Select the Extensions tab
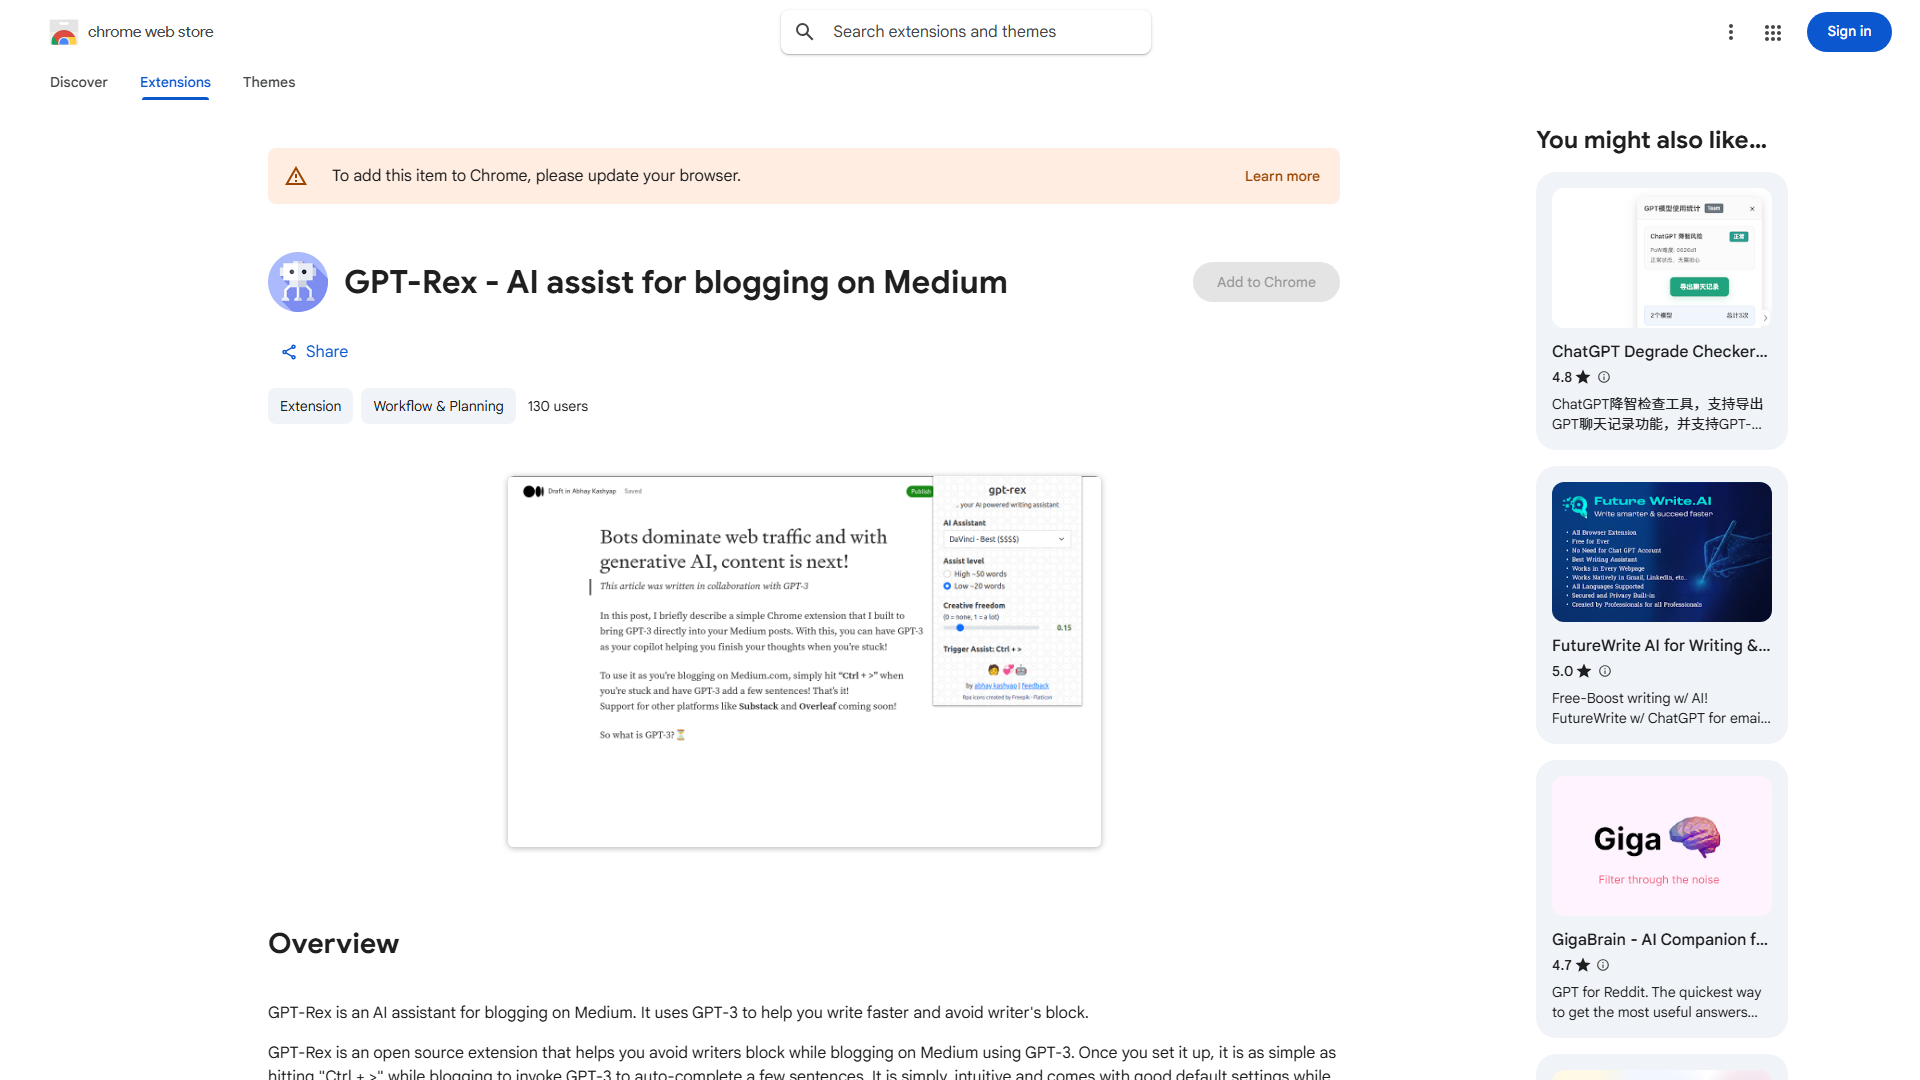This screenshot has height=1080, width=1920. coord(175,82)
